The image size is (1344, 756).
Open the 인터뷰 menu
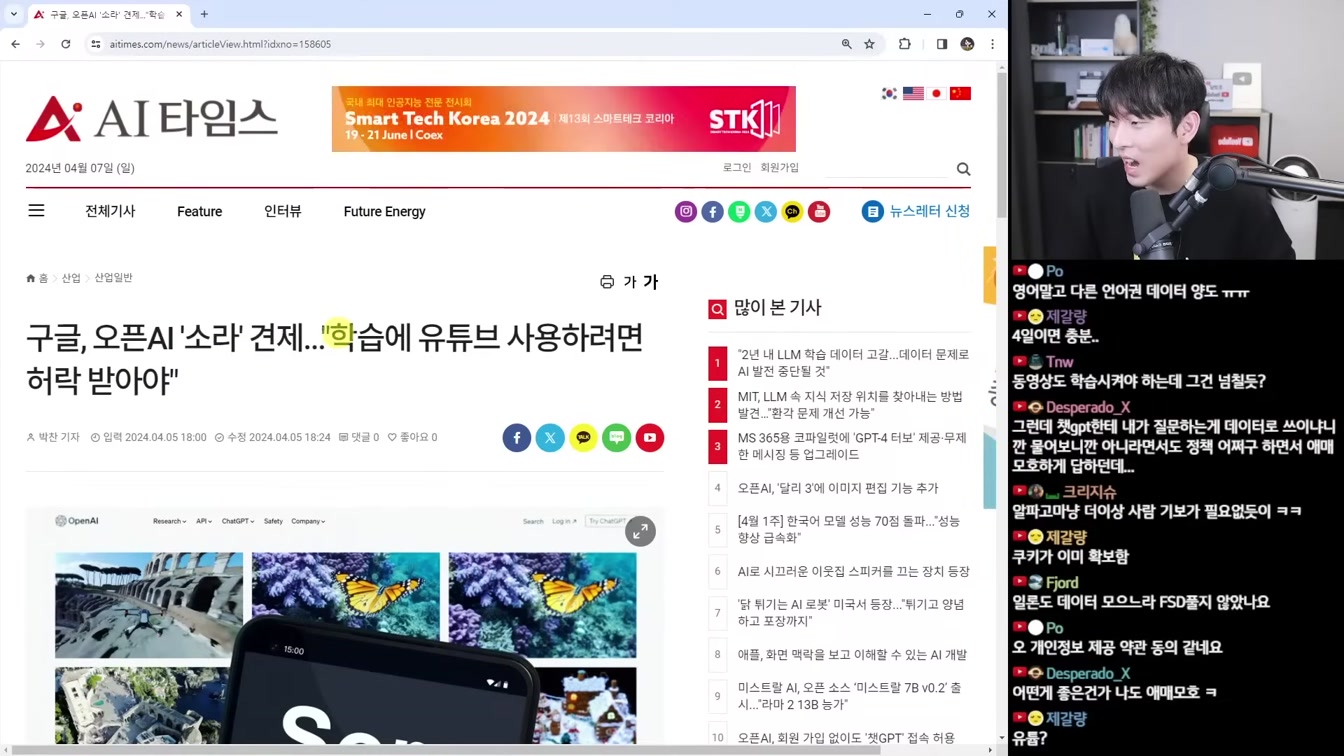pyautogui.click(x=283, y=211)
